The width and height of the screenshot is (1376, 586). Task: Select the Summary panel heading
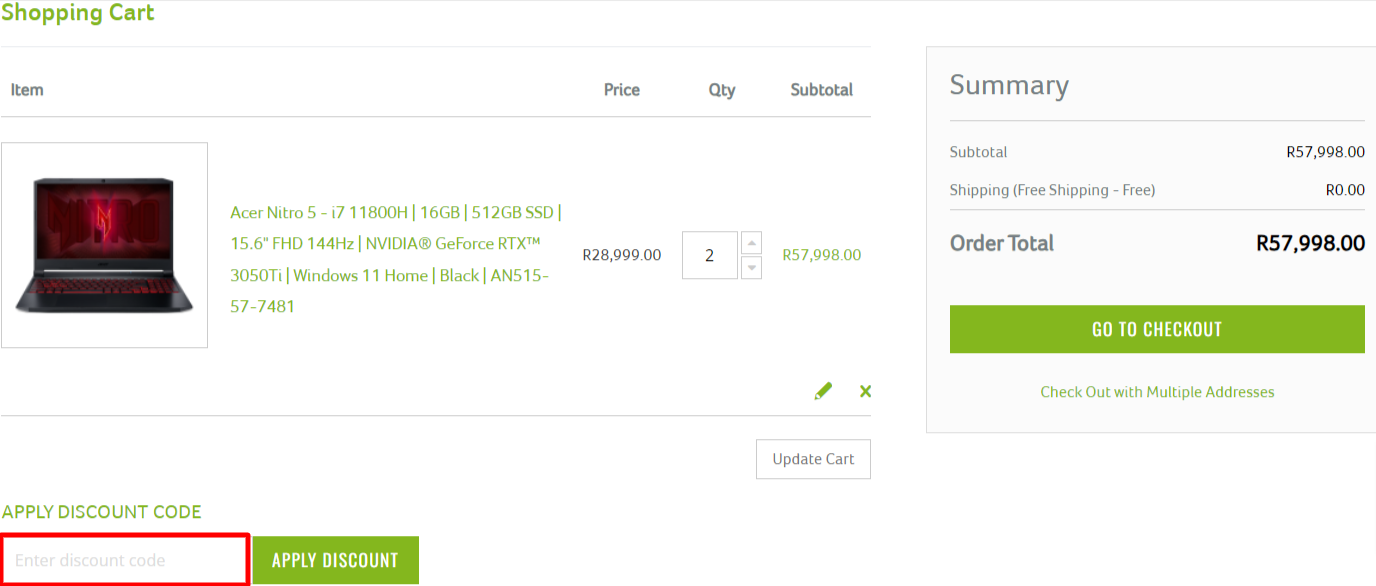[x=1009, y=85]
